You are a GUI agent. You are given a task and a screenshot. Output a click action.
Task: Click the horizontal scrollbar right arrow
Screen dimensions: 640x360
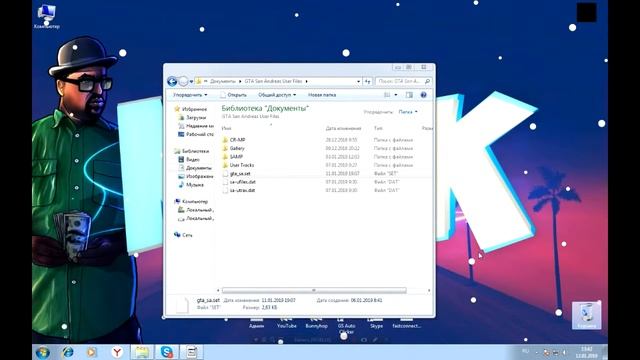point(429,290)
